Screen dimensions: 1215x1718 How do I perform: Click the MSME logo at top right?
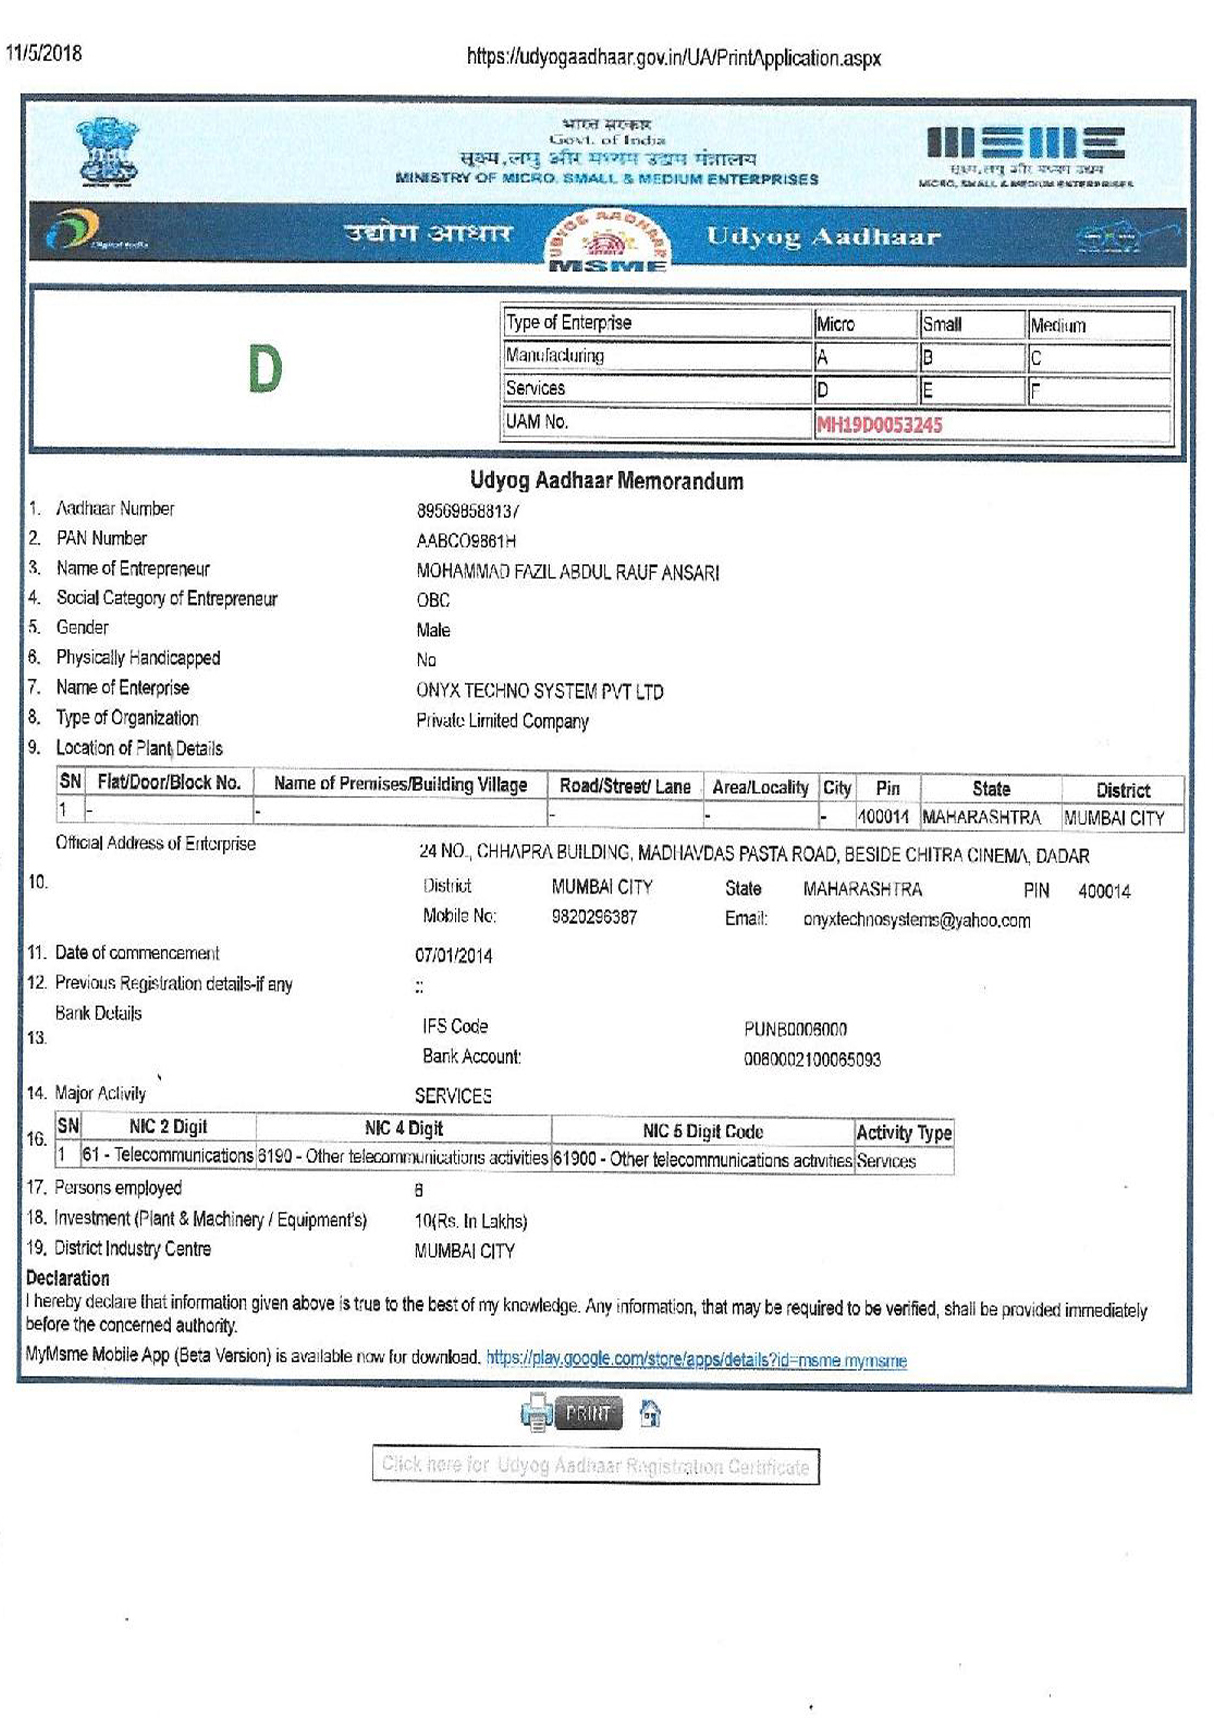tap(1025, 153)
